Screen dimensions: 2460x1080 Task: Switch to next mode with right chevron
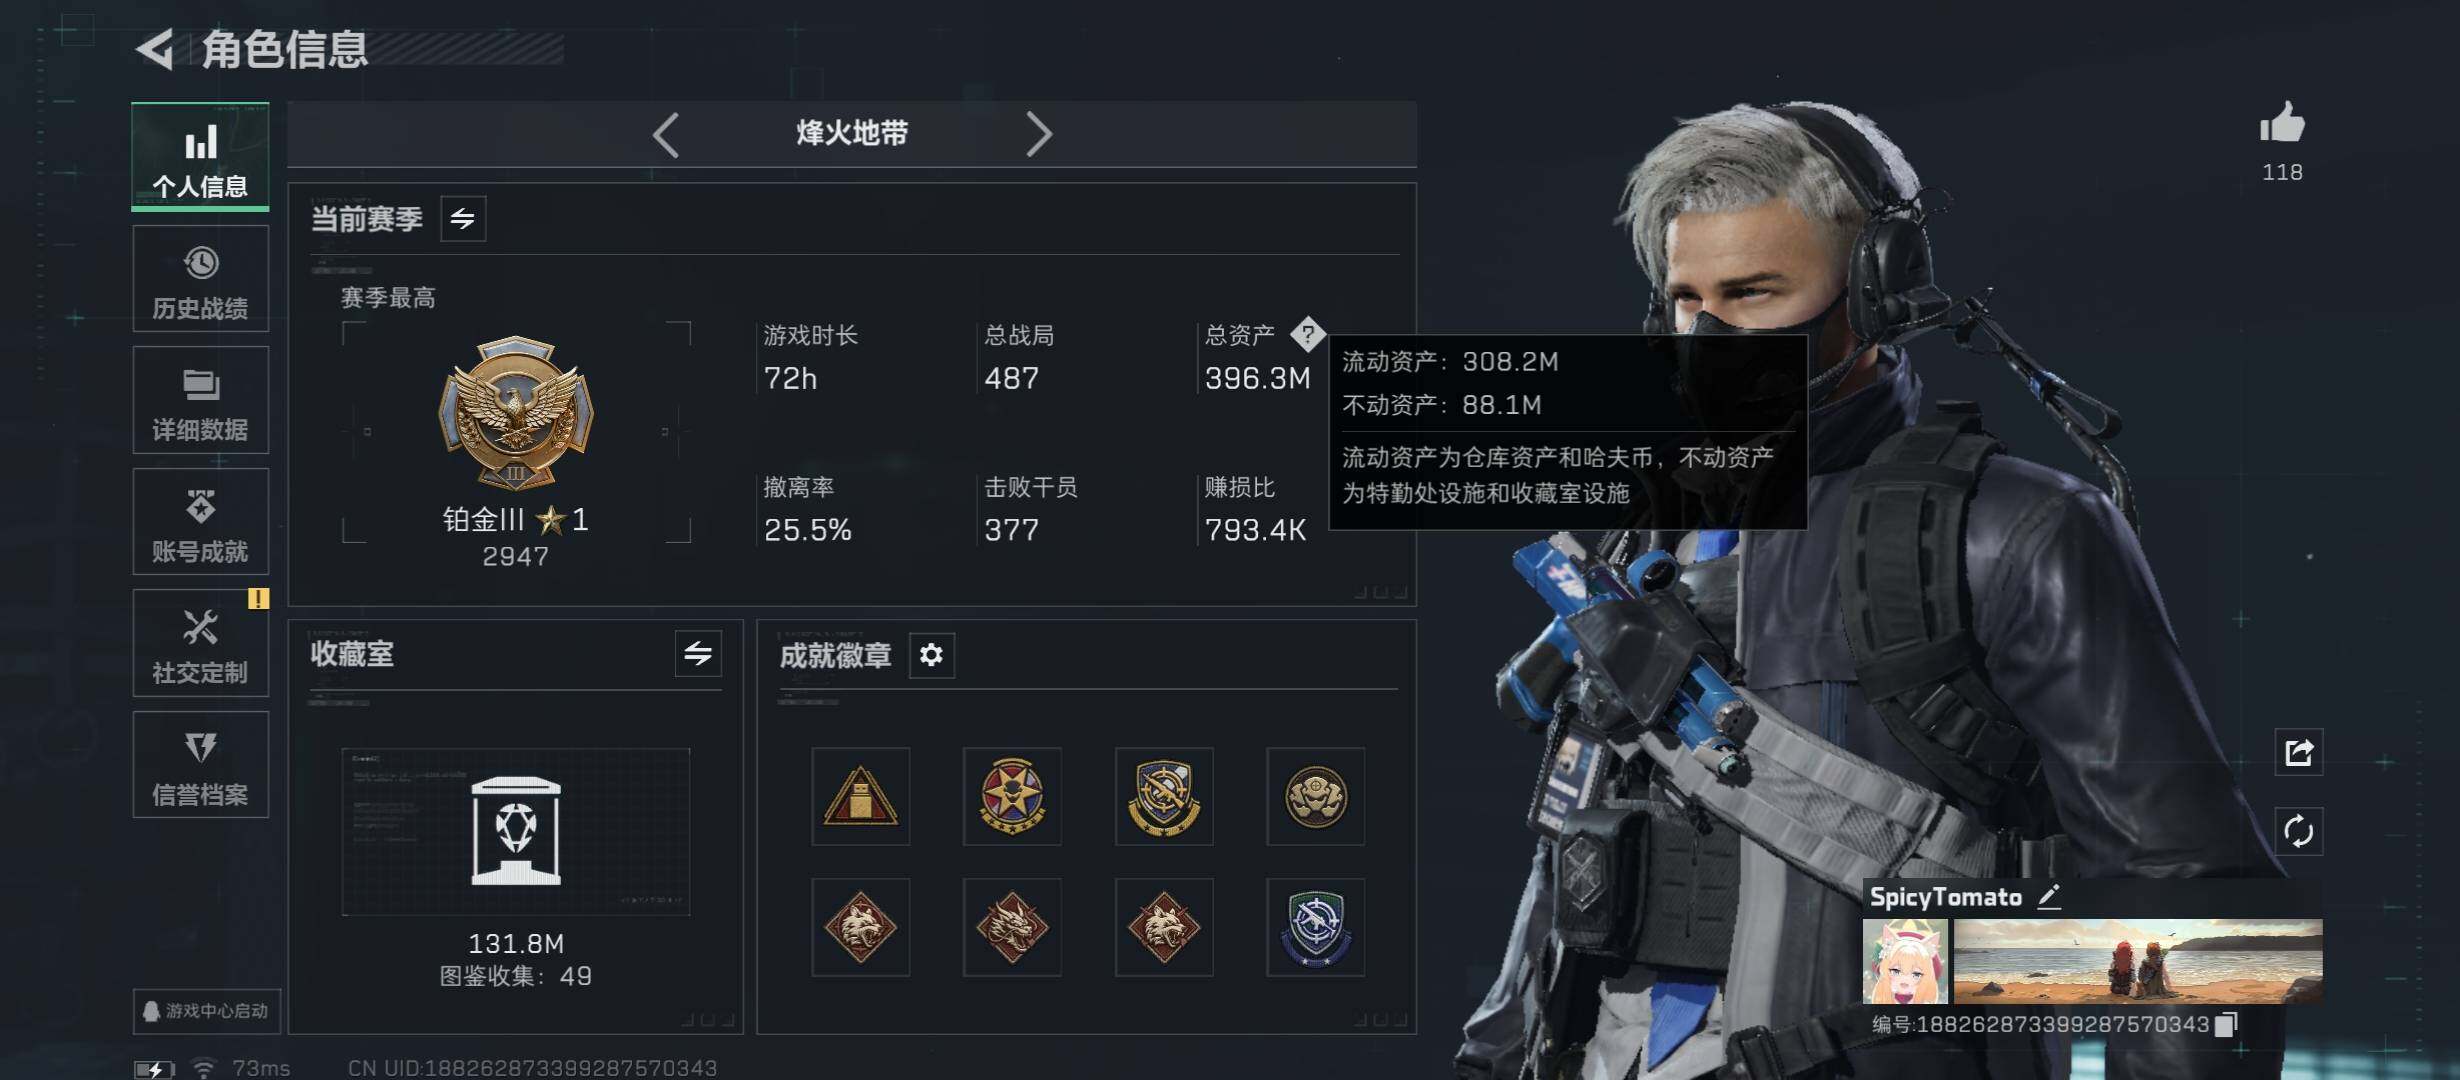(x=1039, y=134)
